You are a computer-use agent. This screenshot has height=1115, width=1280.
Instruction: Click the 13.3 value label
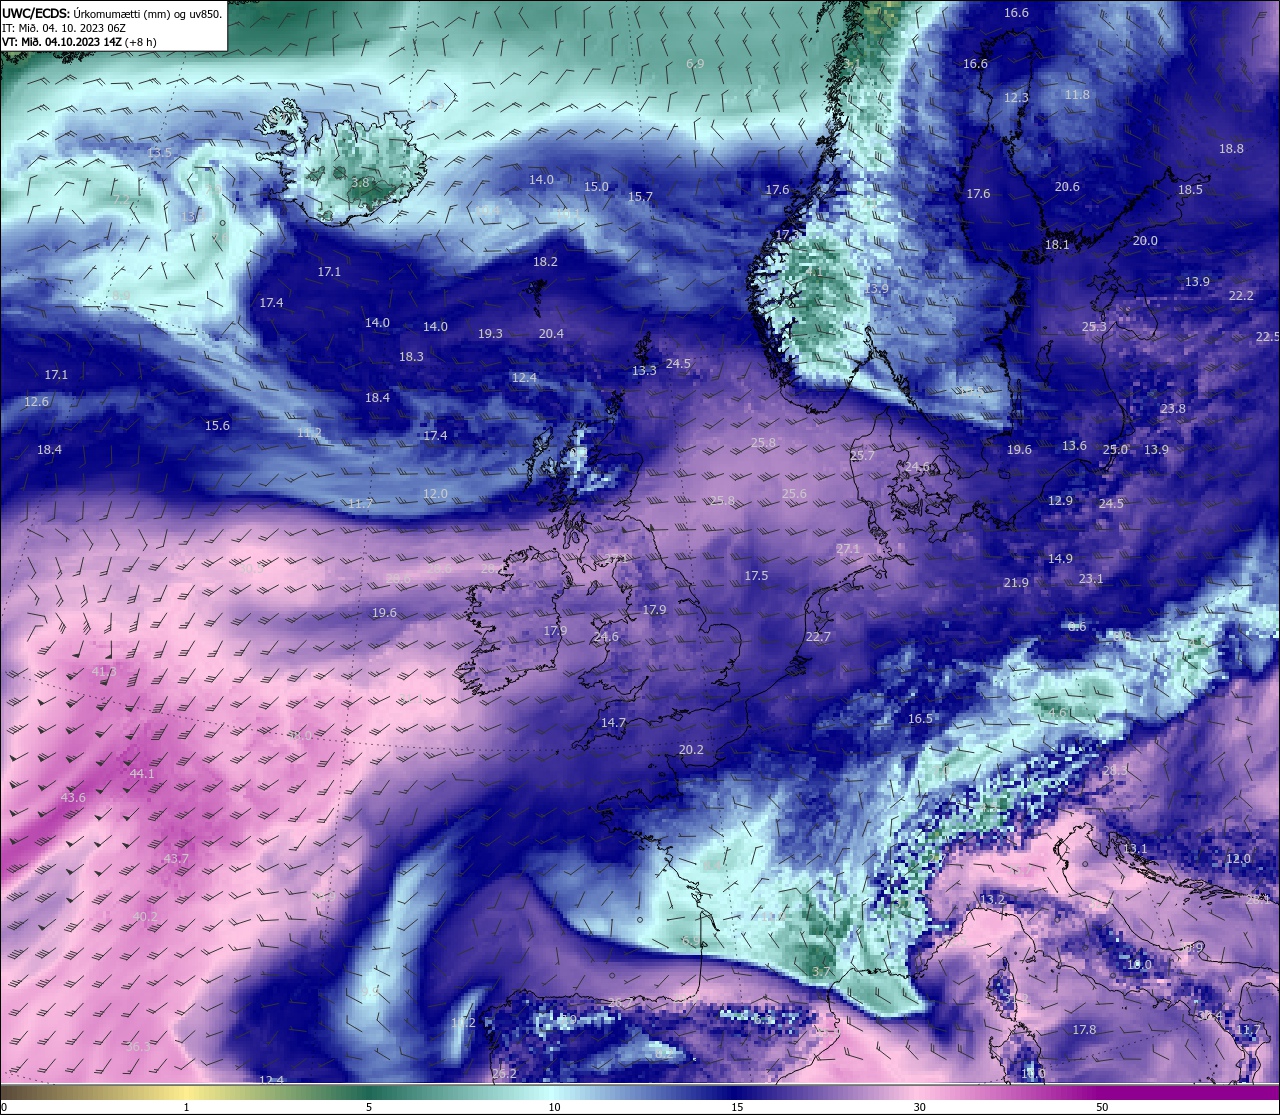click(644, 371)
